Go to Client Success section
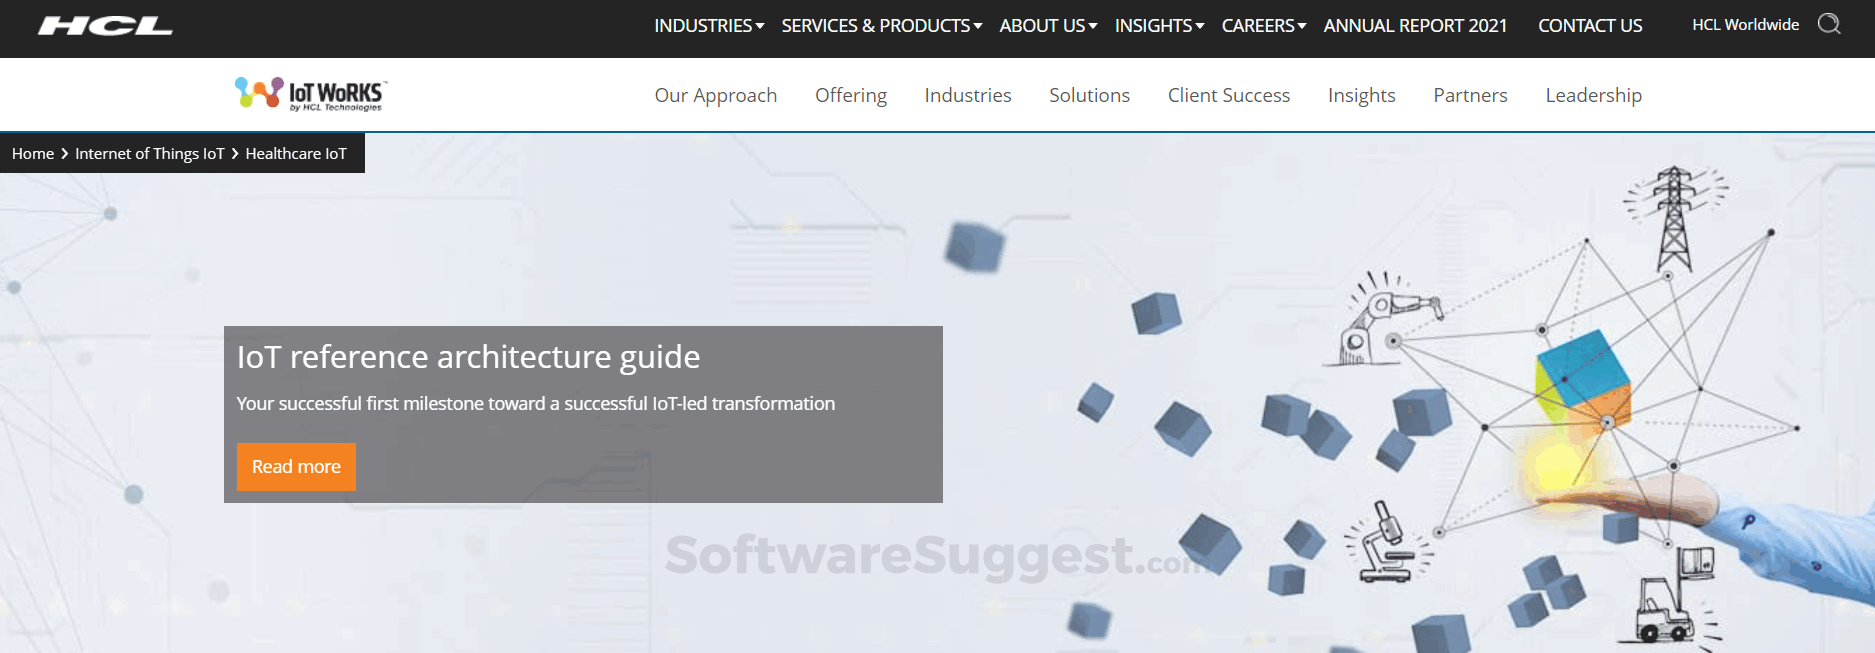This screenshot has width=1875, height=653. [x=1228, y=95]
